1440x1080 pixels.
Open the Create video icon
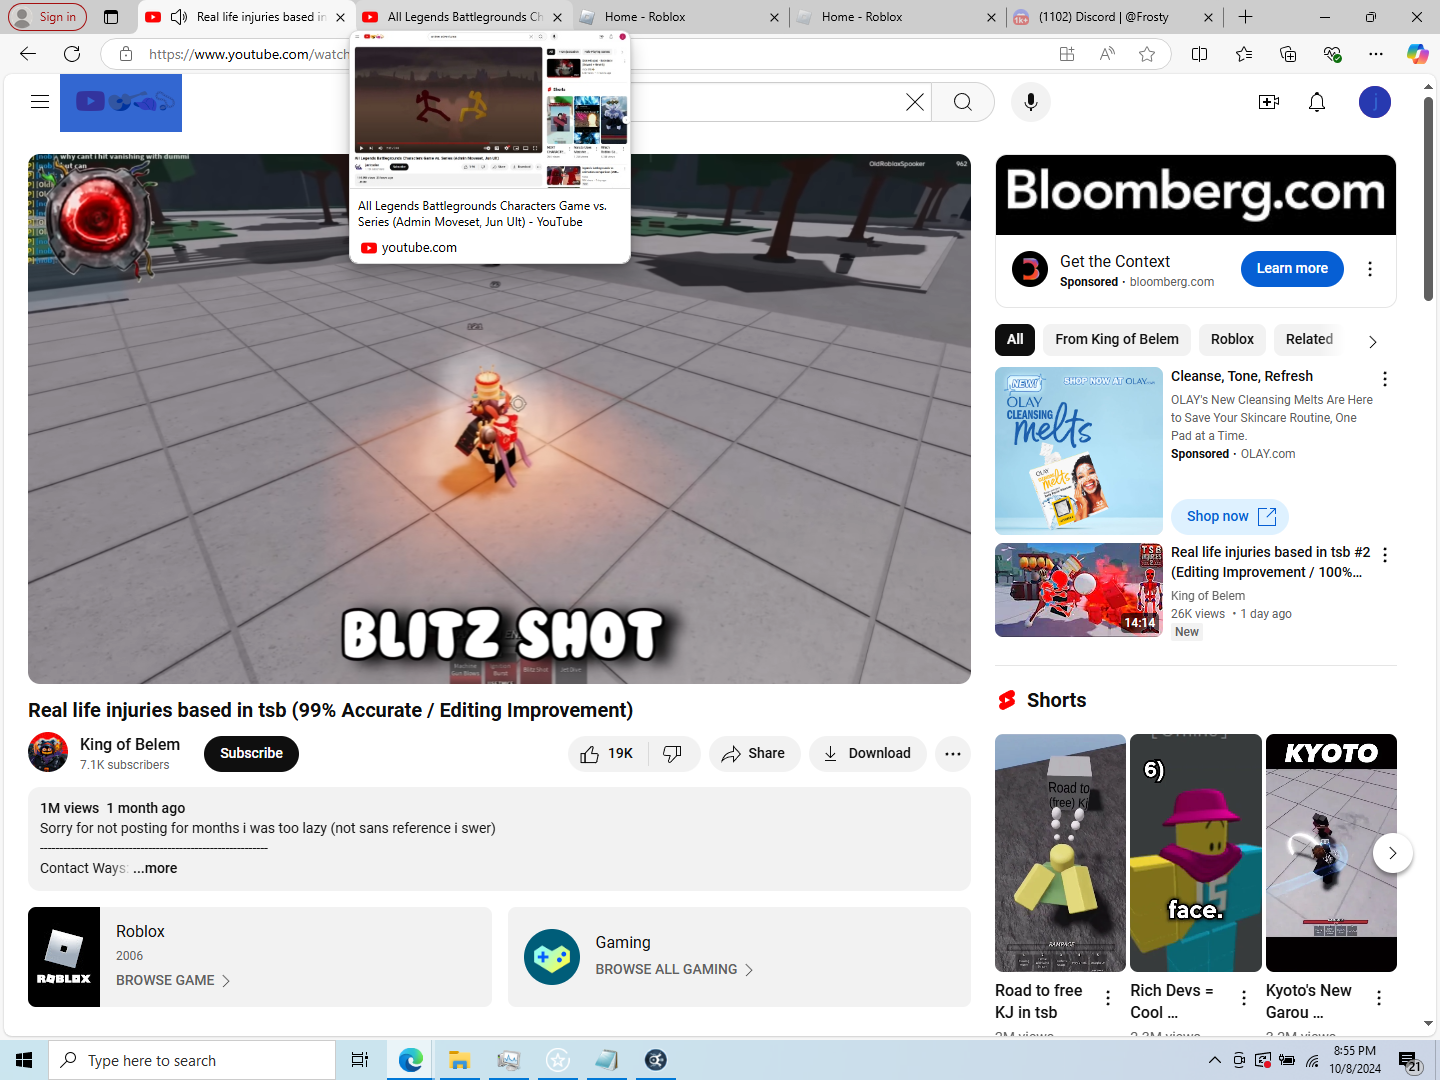click(x=1269, y=102)
